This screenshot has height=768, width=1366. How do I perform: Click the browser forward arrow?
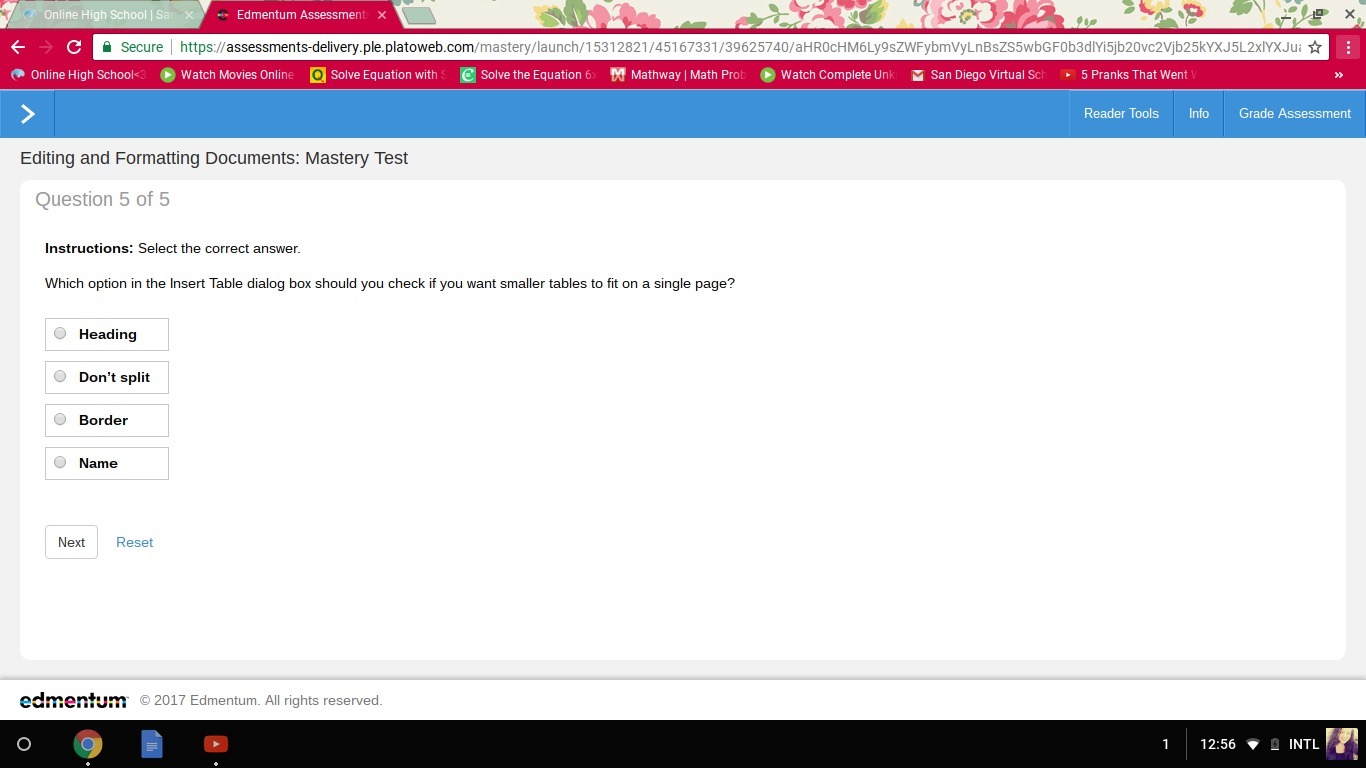tap(46, 47)
